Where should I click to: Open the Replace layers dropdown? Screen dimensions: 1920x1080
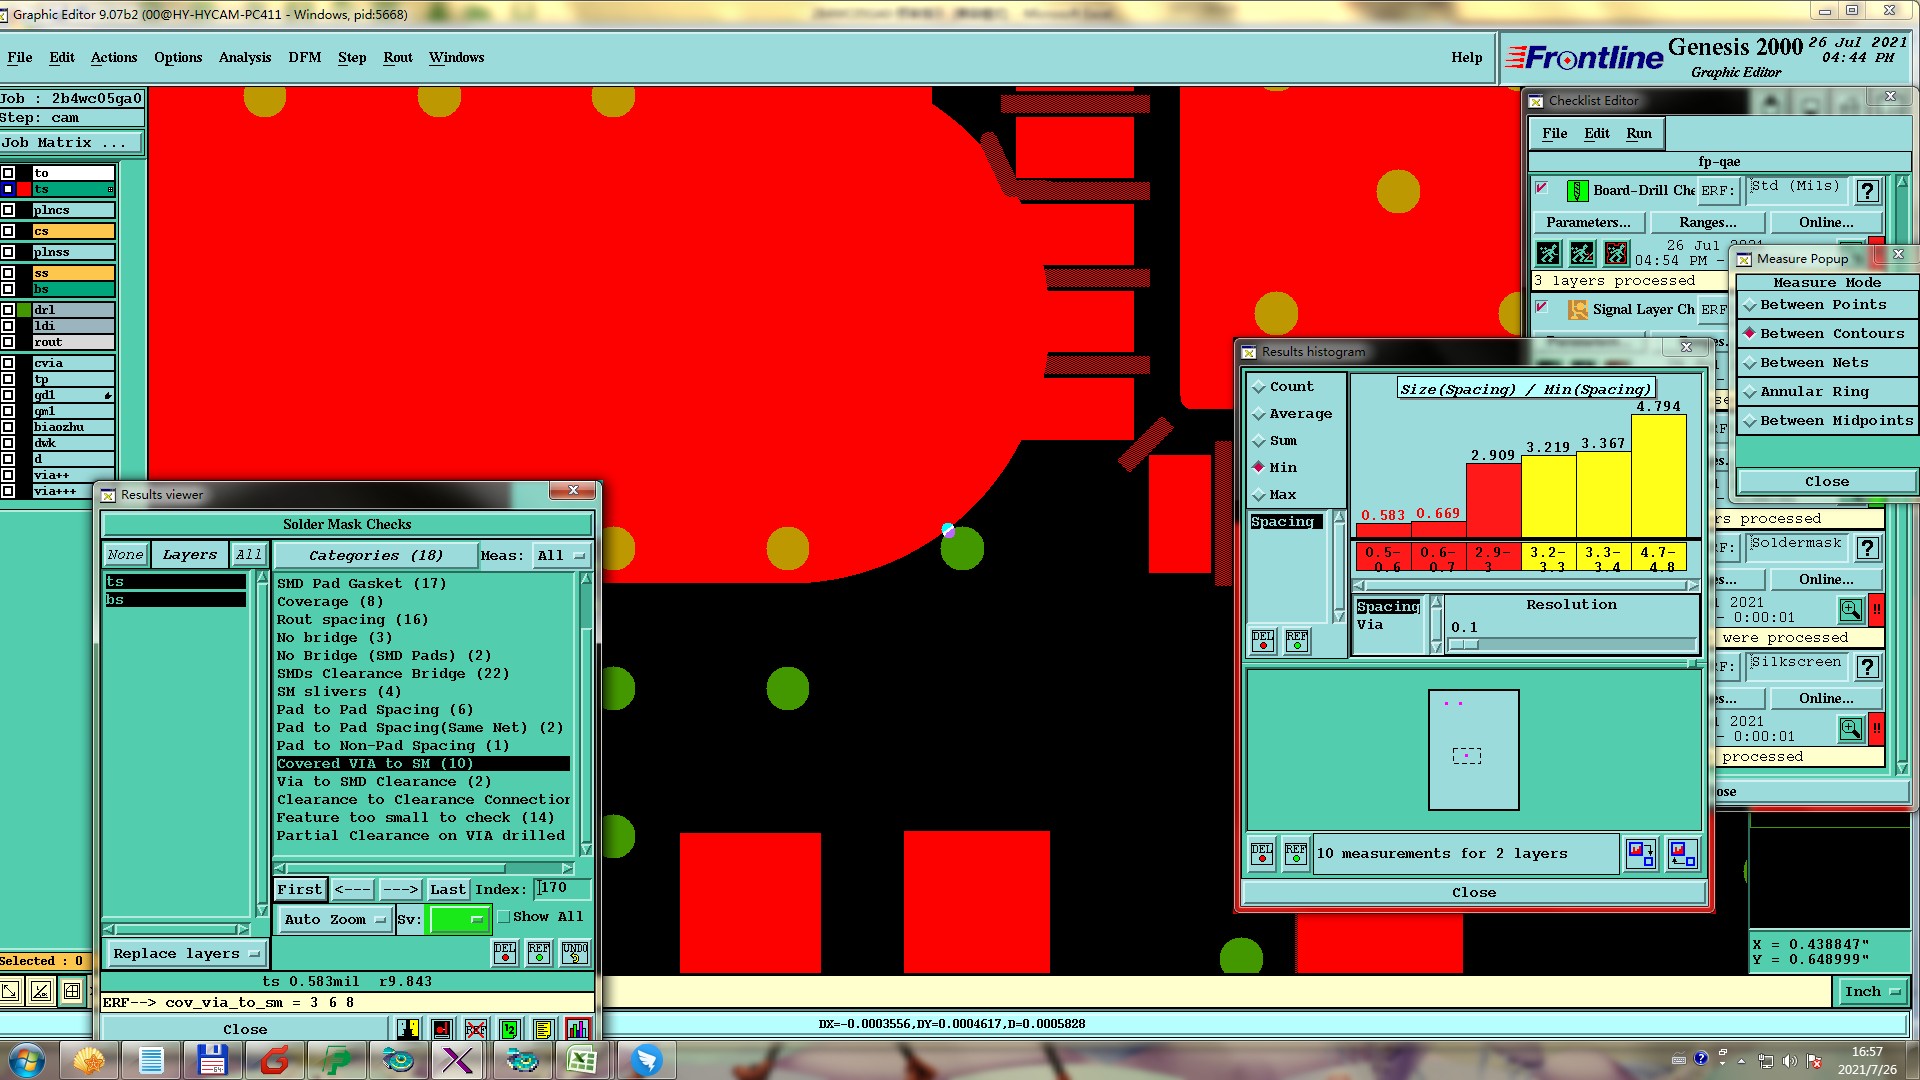click(x=186, y=954)
